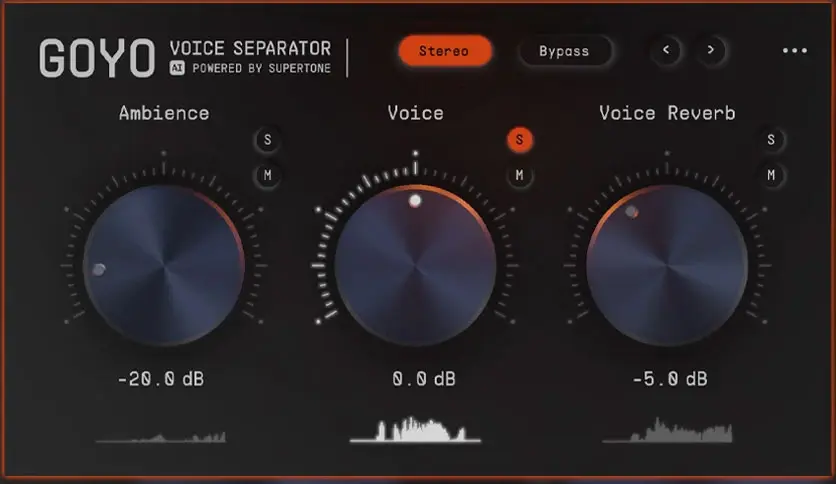
Task: Click the Voice waveform meter
Action: (x=415, y=429)
